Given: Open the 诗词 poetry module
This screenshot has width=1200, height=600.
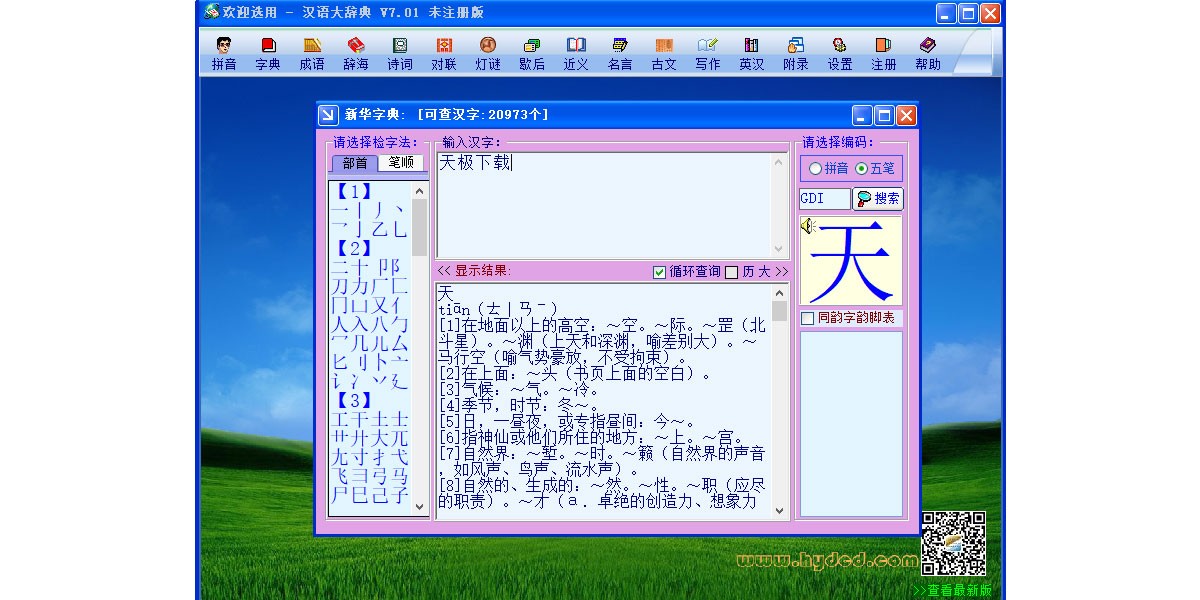Looking at the screenshot, I should [400, 54].
